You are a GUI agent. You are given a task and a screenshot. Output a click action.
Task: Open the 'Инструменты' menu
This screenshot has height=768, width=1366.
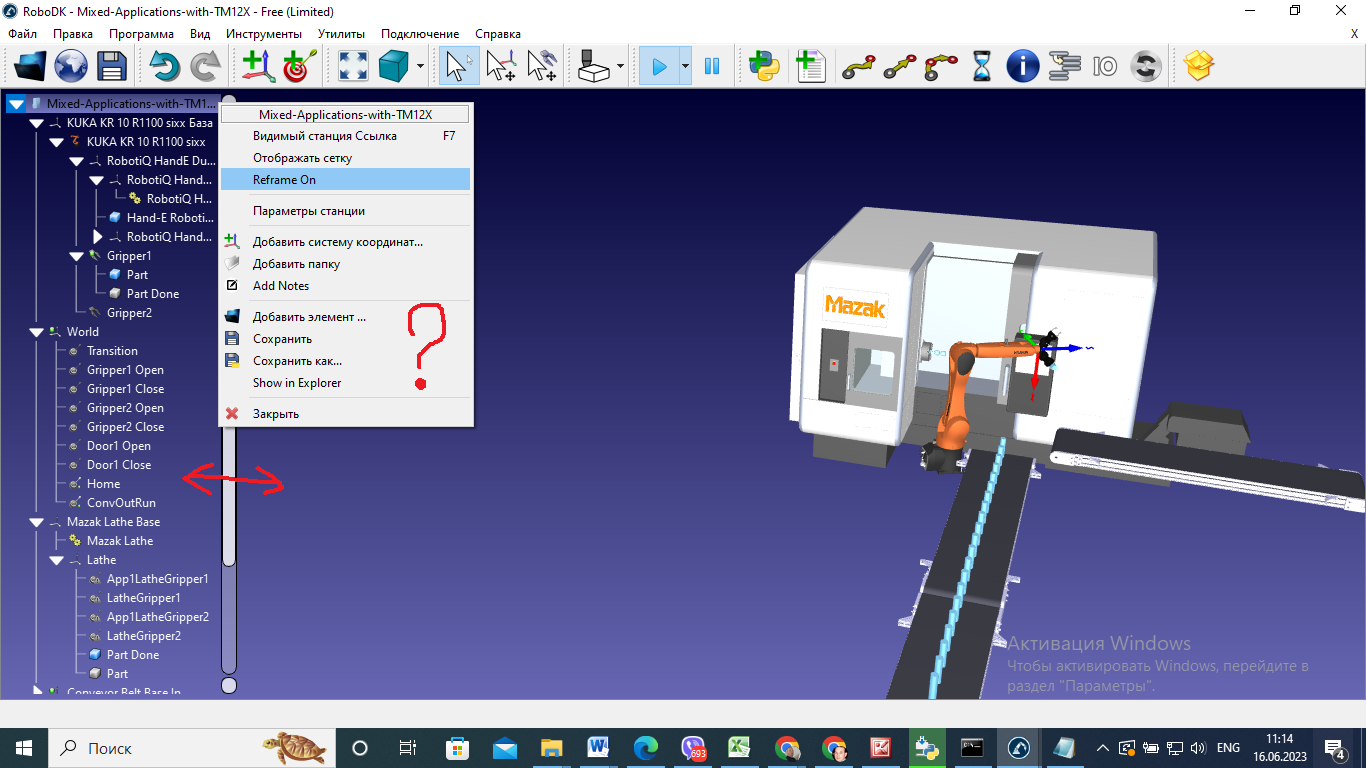pyautogui.click(x=264, y=34)
